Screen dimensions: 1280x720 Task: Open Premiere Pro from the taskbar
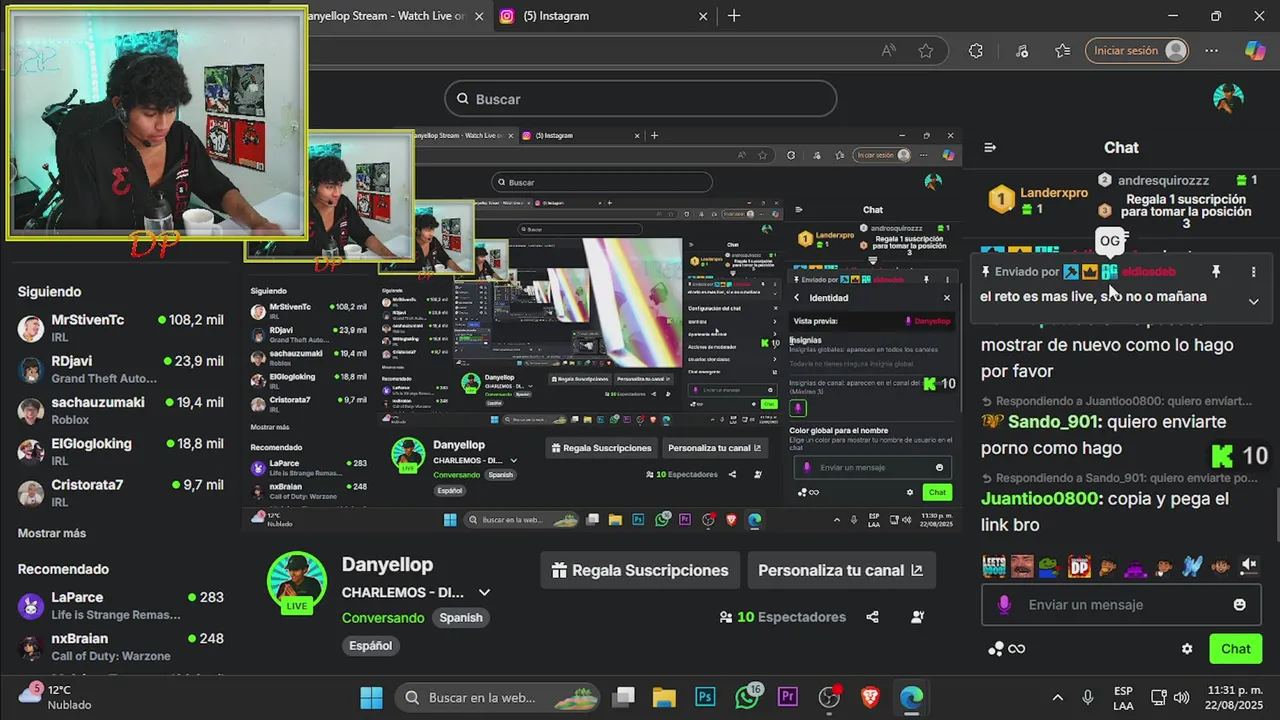point(788,697)
